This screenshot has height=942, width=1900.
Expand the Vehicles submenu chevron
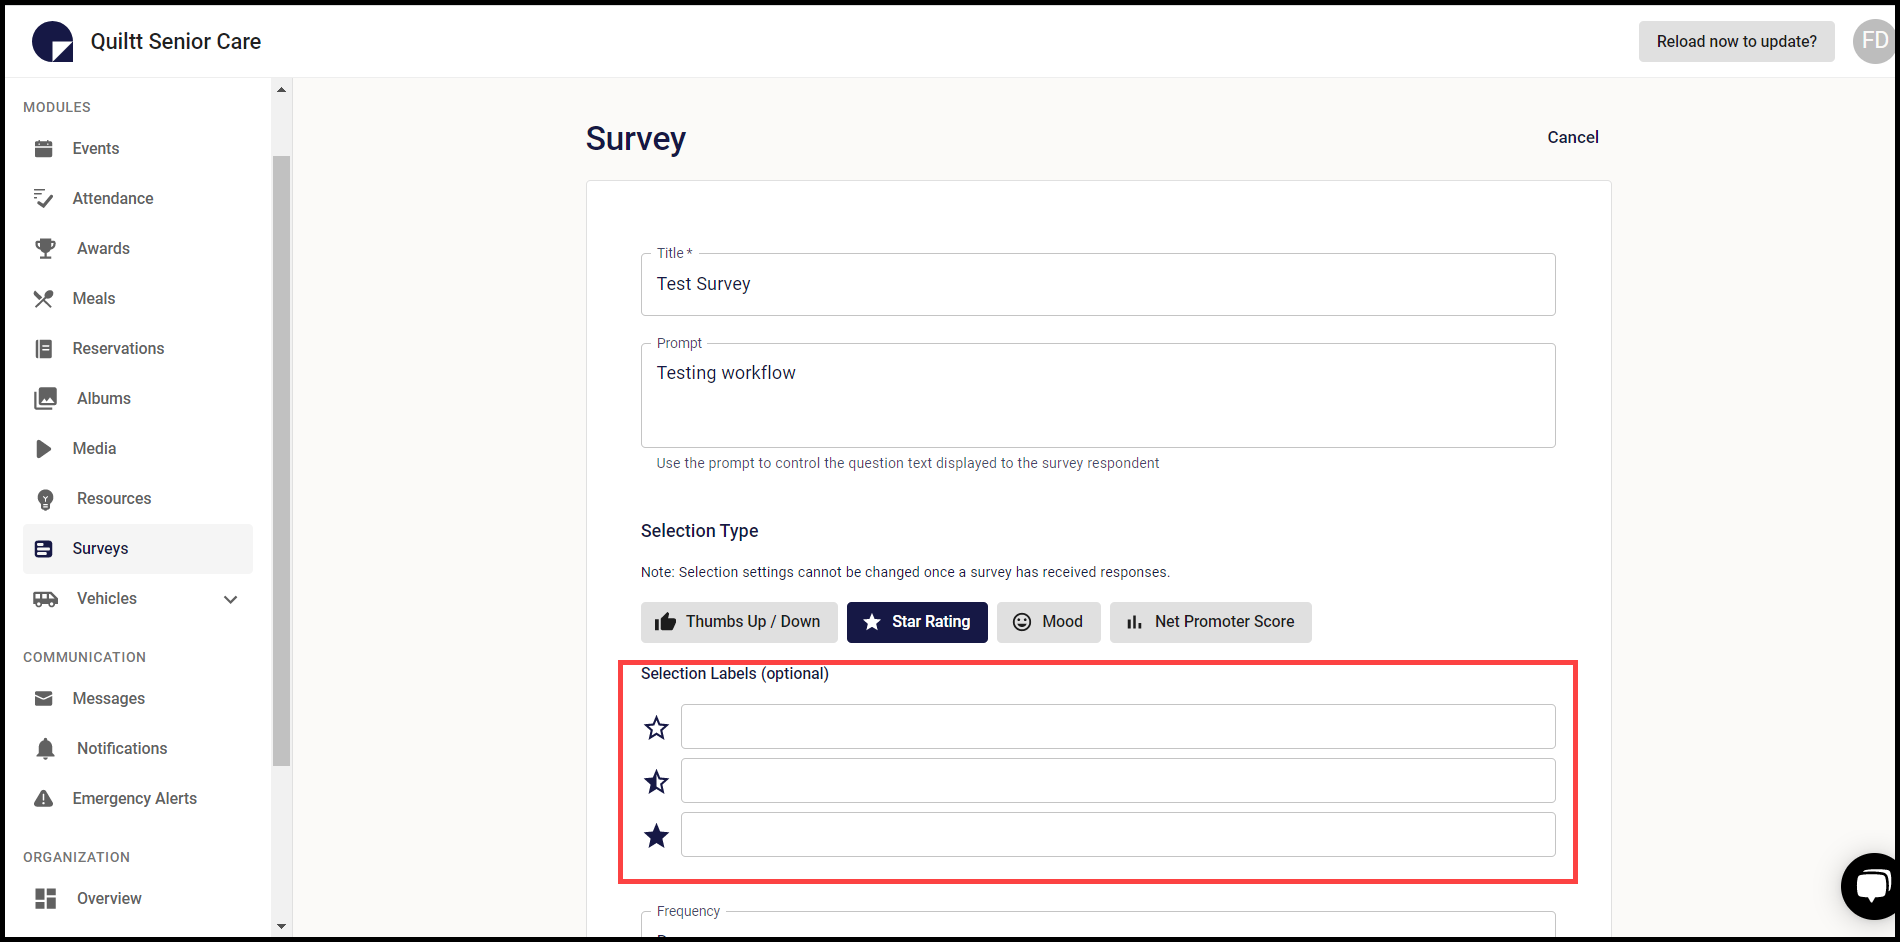pyautogui.click(x=231, y=599)
